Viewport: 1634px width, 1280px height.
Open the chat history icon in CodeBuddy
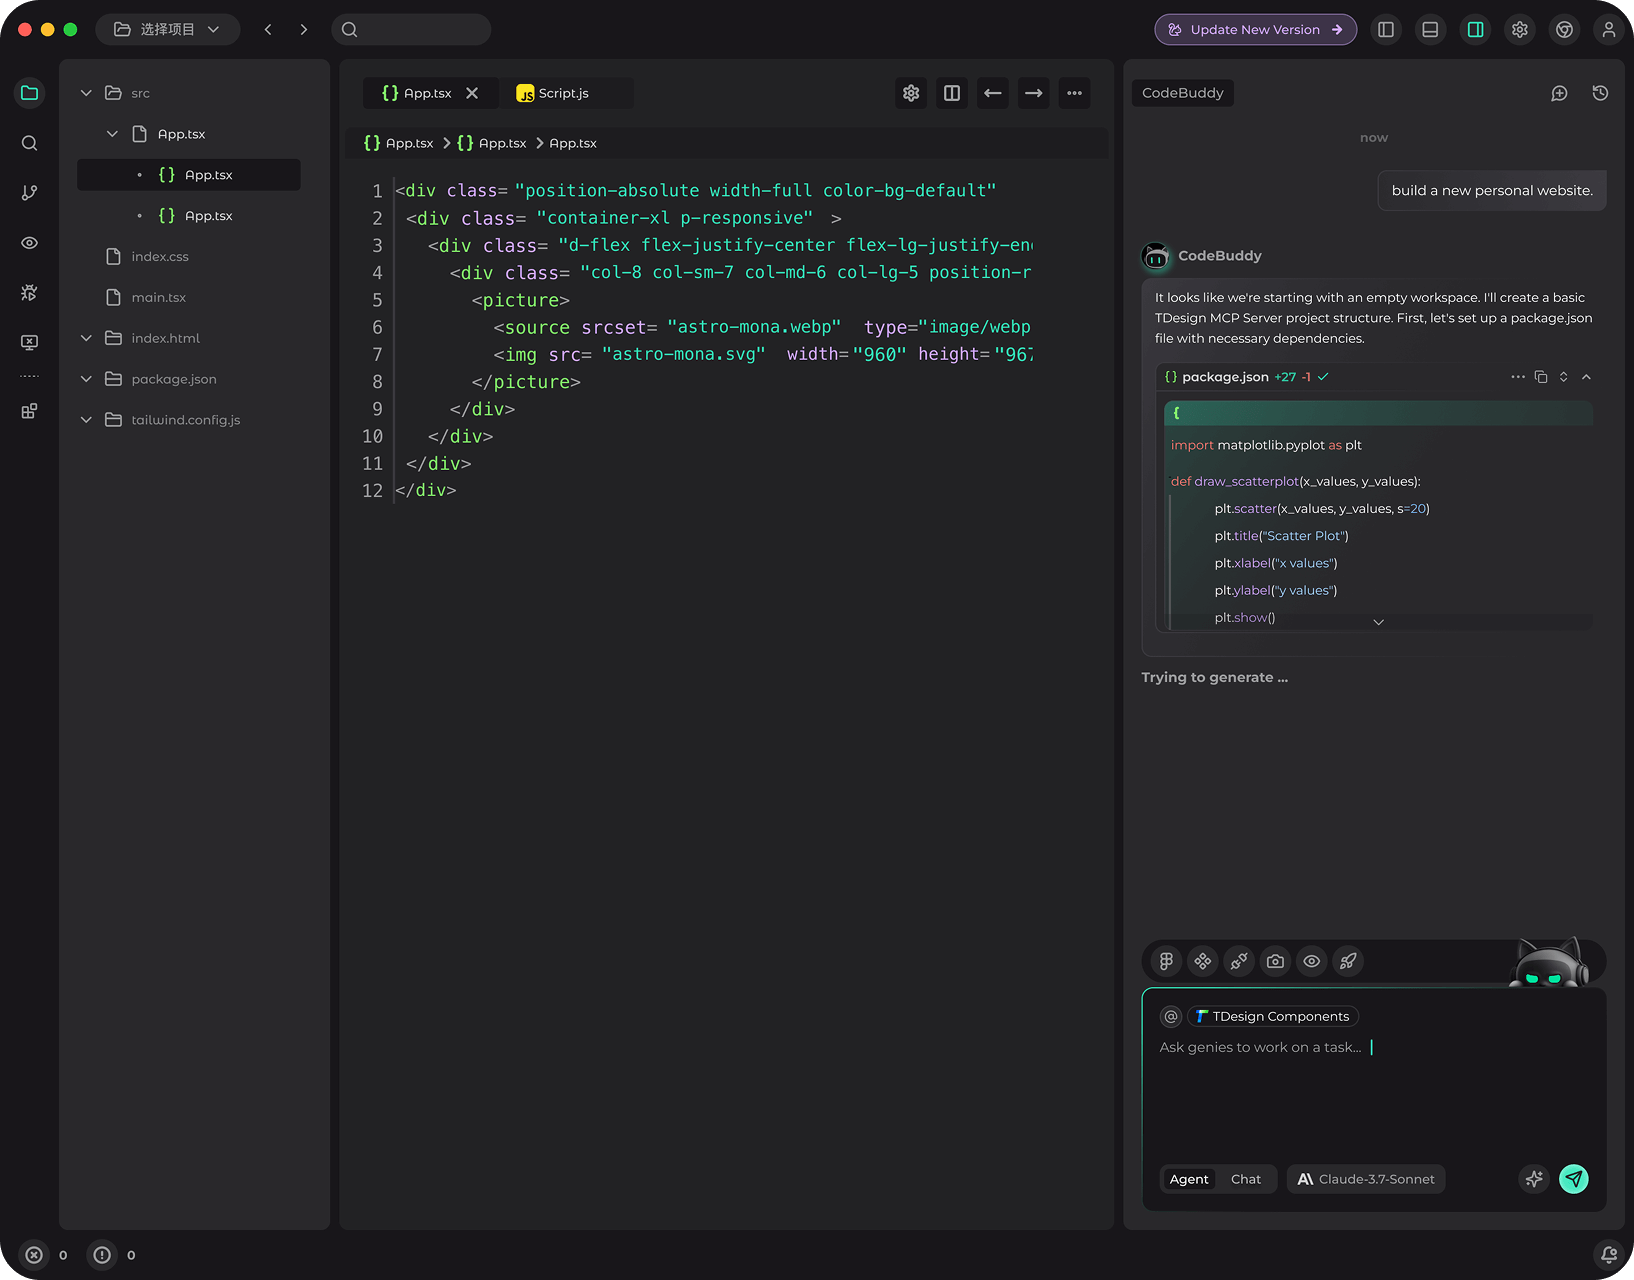(1599, 93)
